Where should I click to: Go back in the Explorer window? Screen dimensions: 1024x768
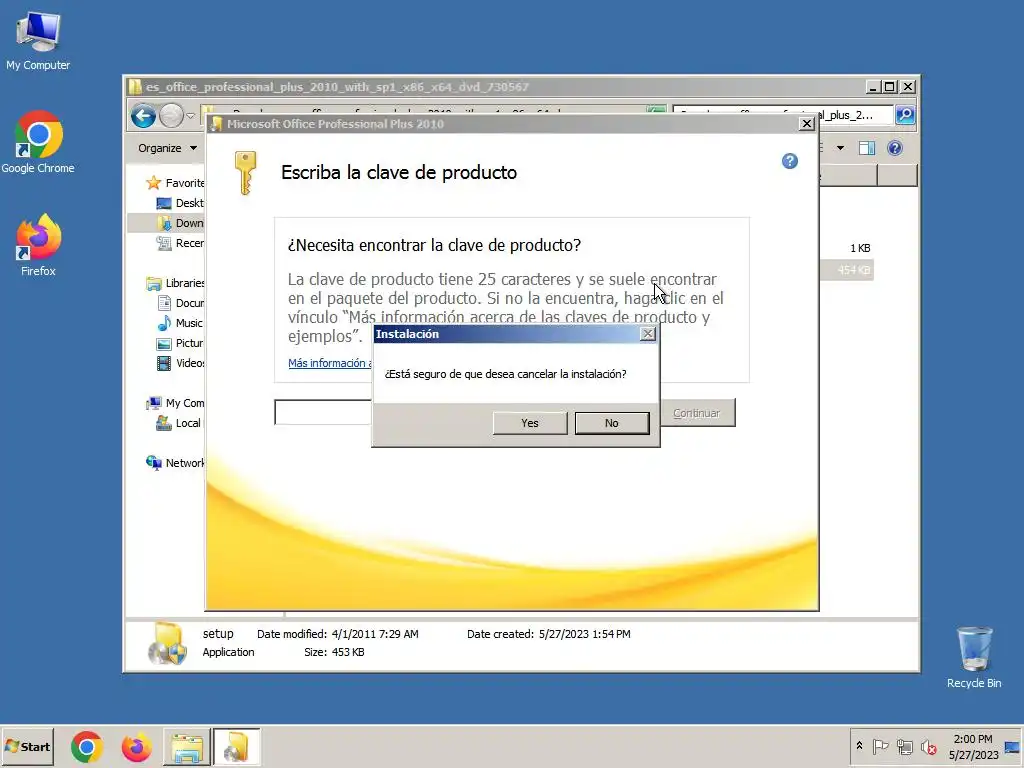(143, 116)
